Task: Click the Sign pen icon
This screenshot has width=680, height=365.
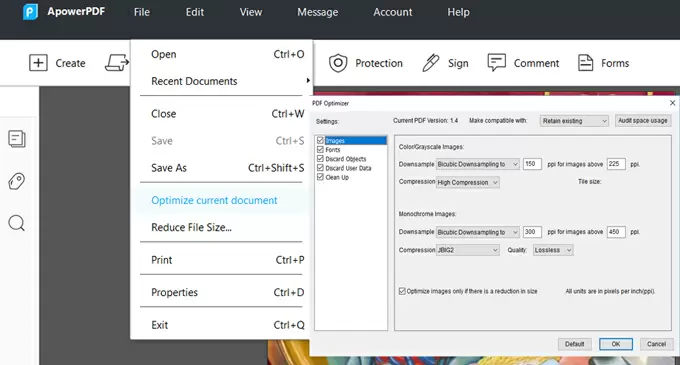Action: pyautogui.click(x=431, y=63)
